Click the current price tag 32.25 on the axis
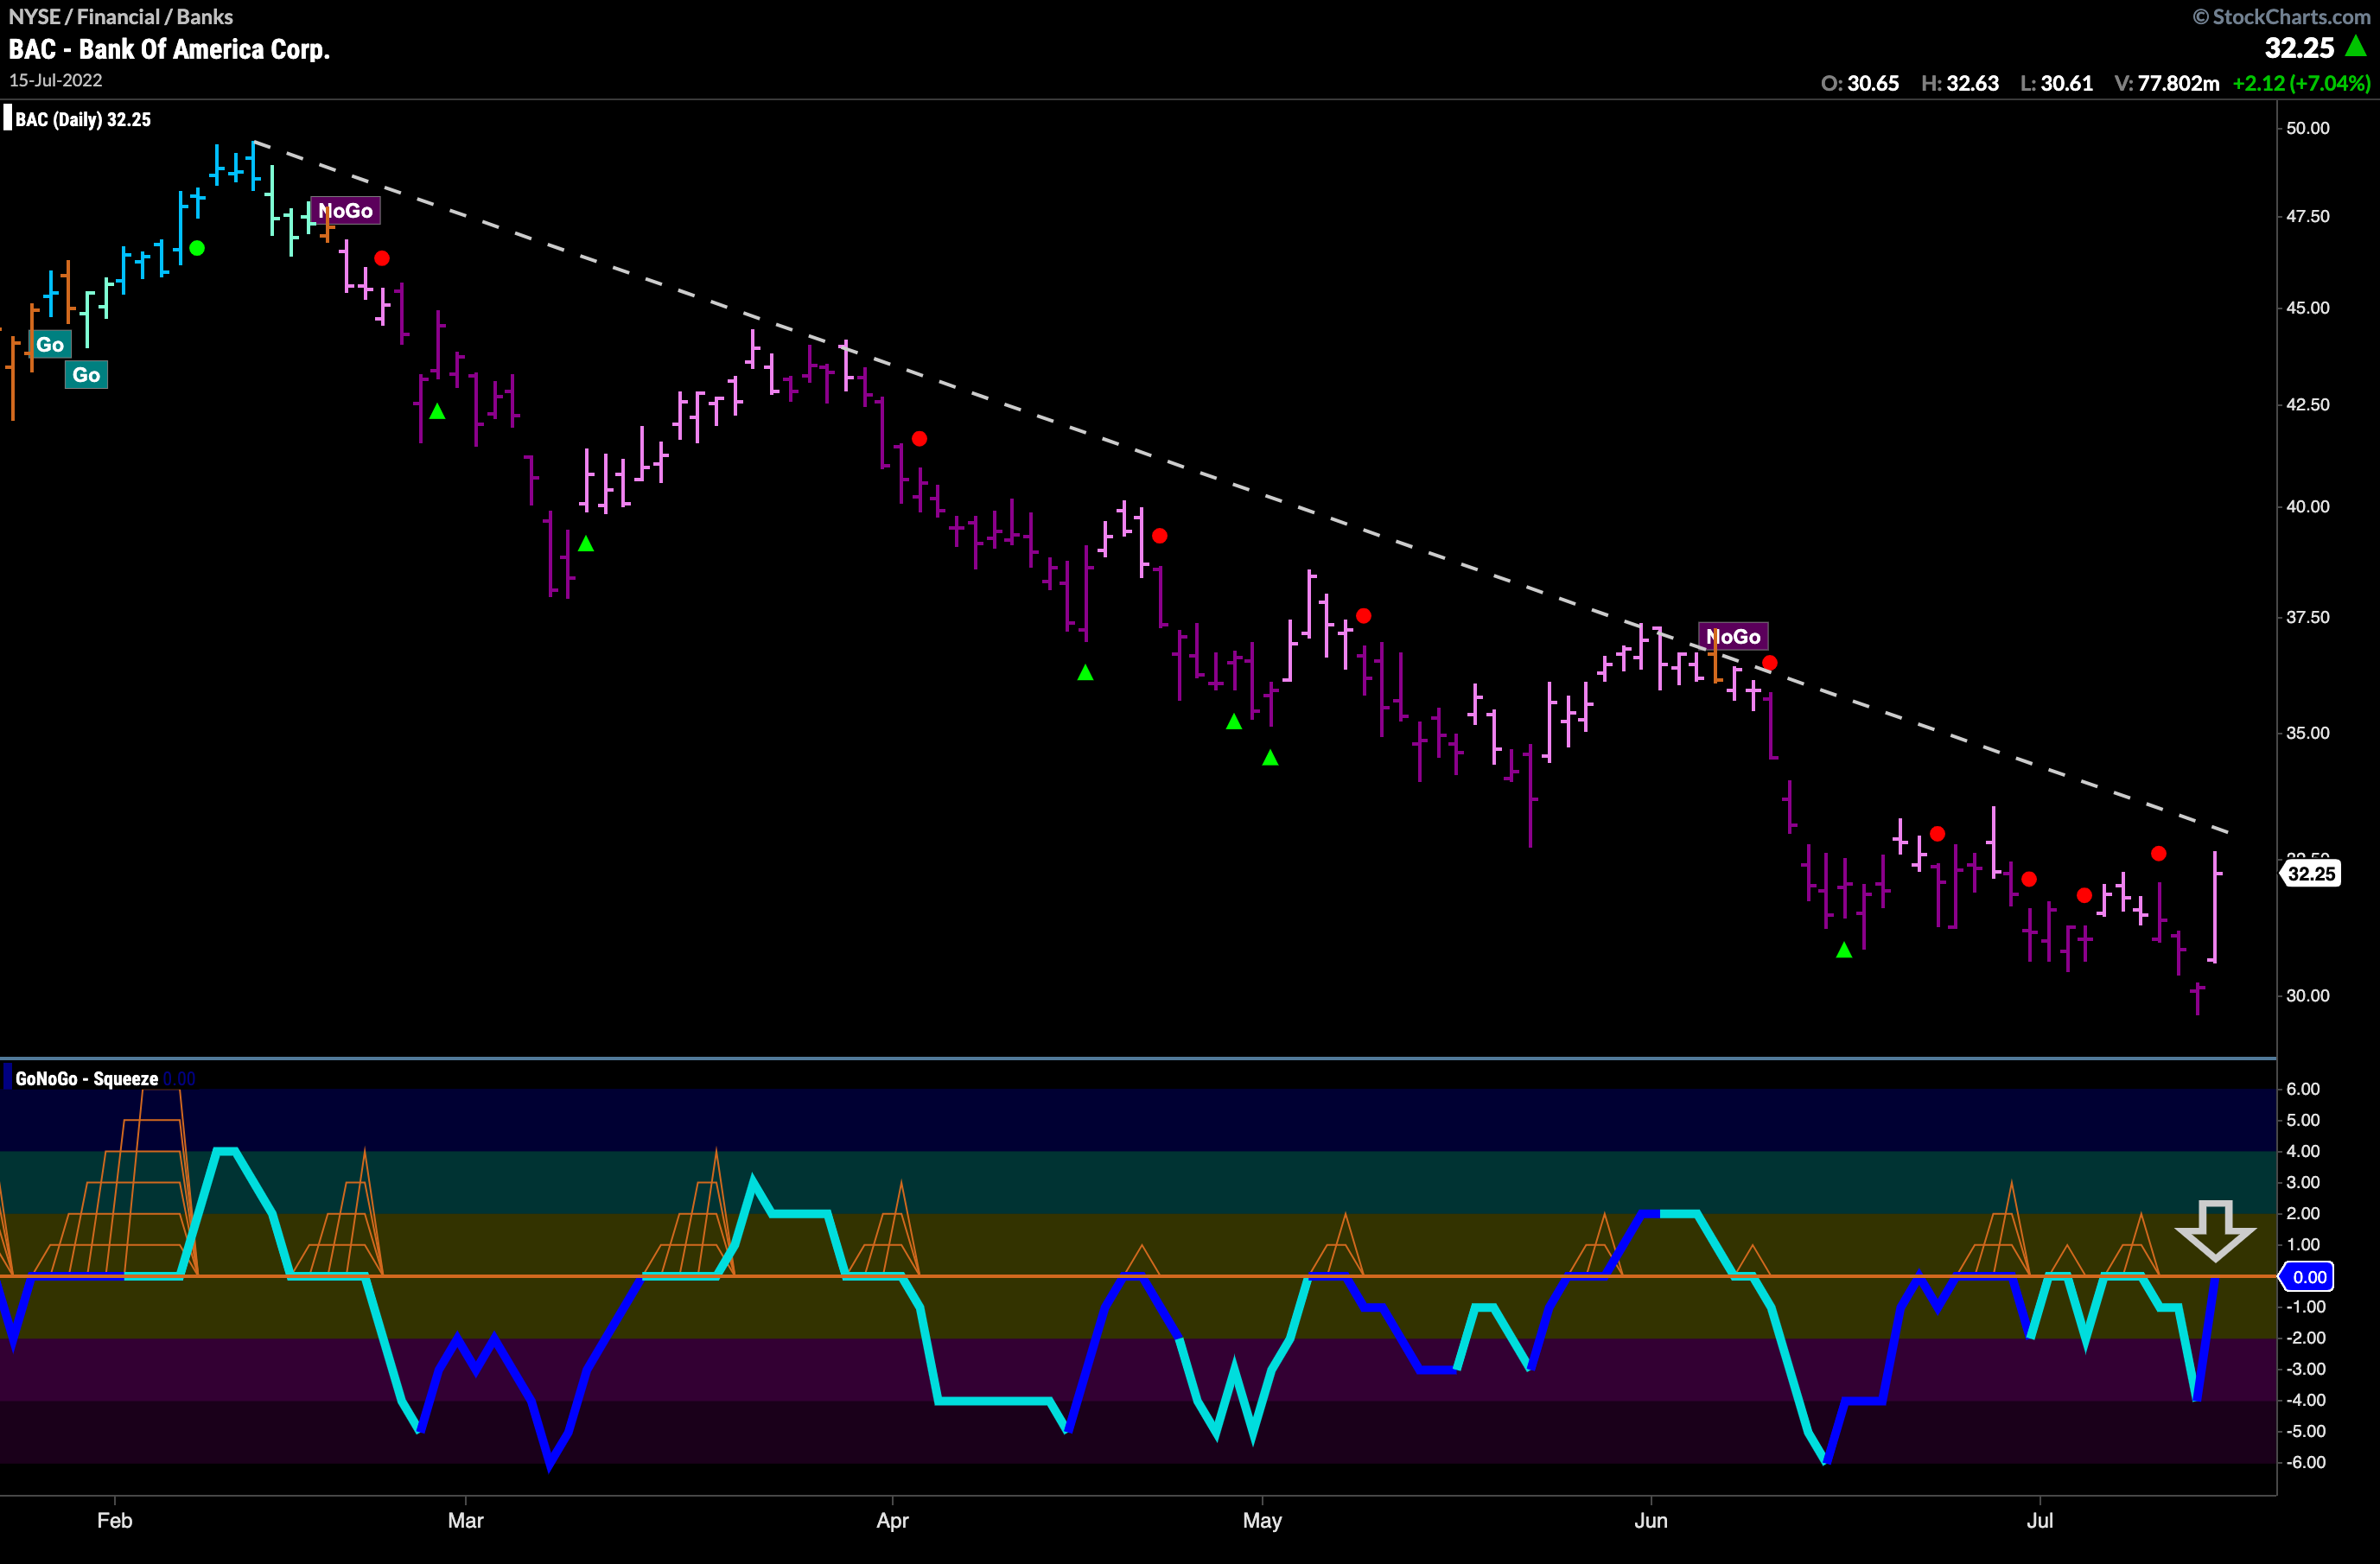The height and width of the screenshot is (1564, 2380). (x=2311, y=874)
